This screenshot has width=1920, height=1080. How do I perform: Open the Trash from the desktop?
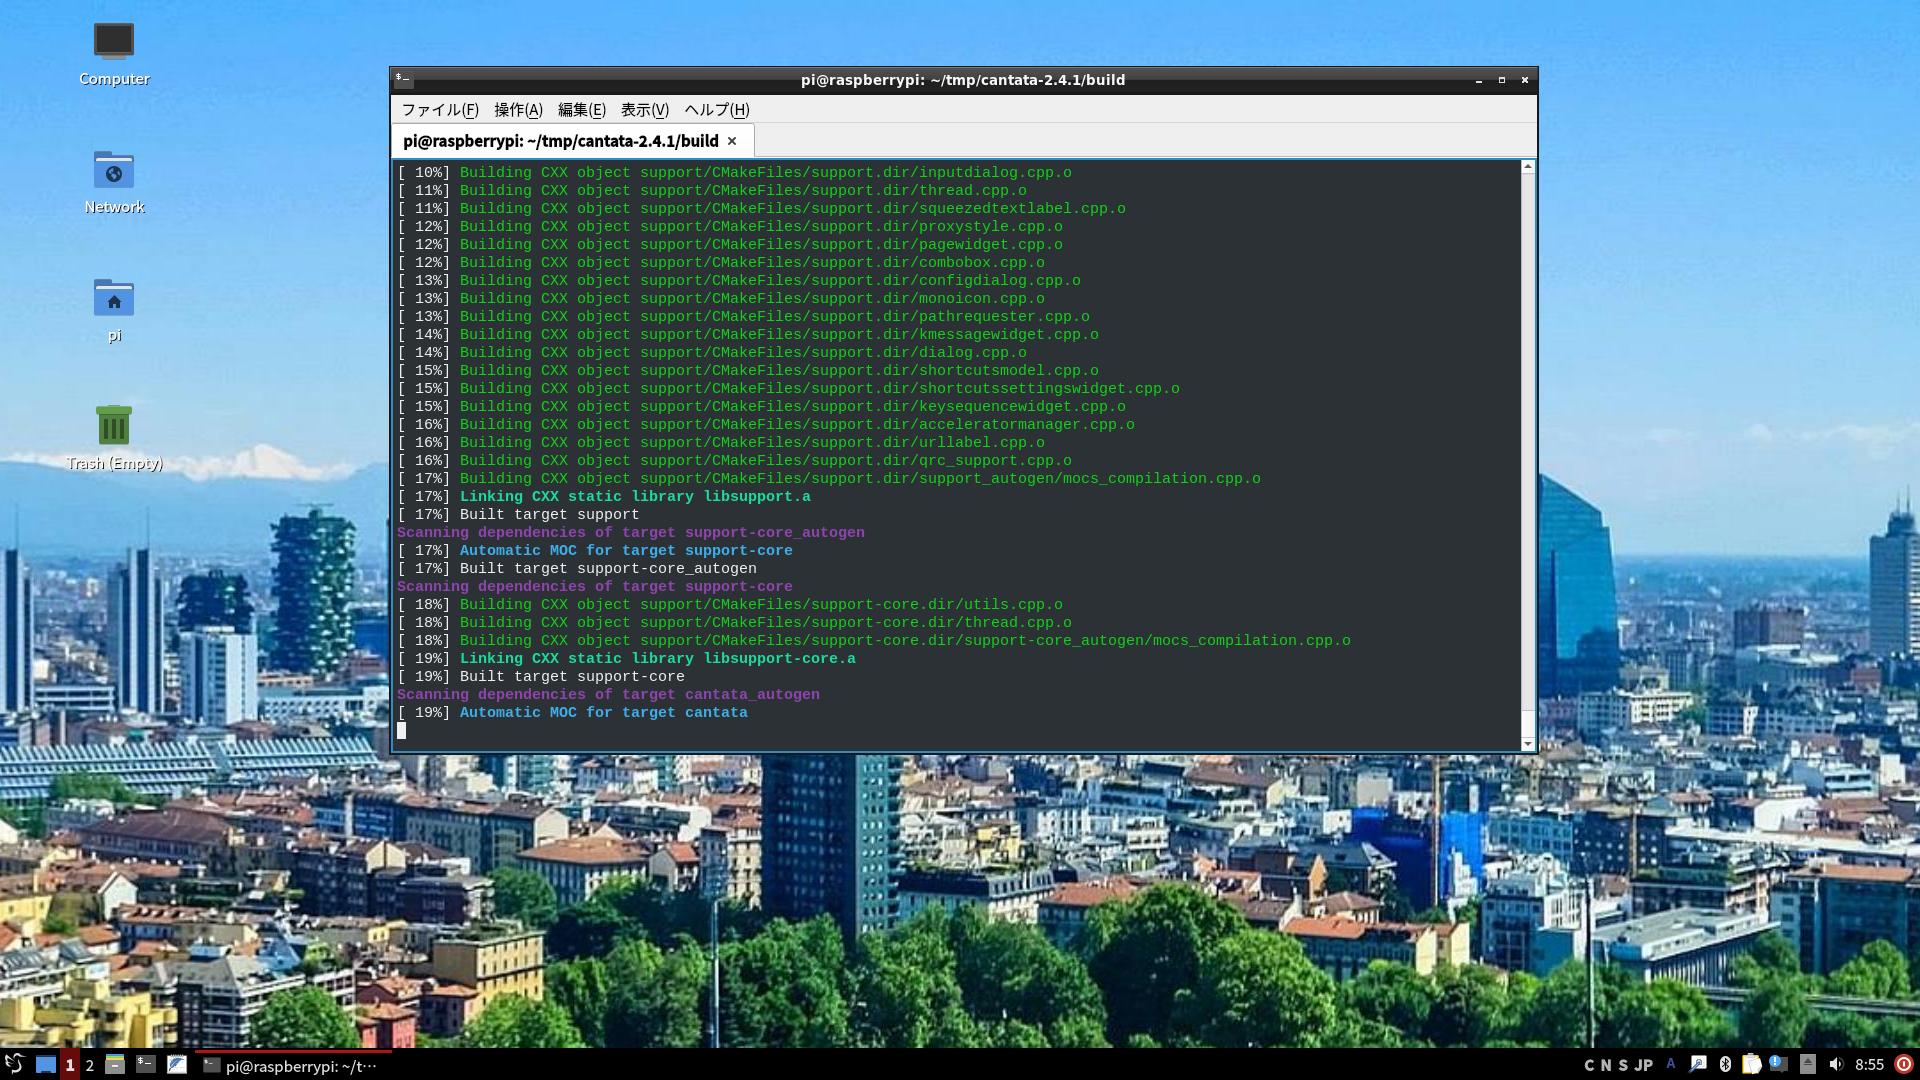(x=114, y=425)
